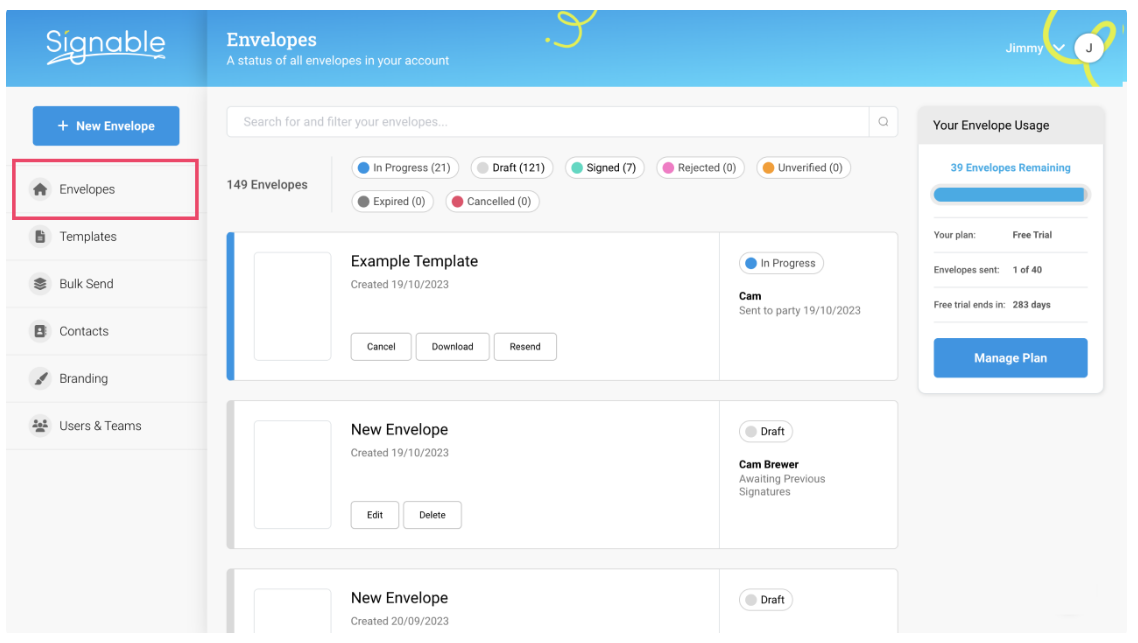The width and height of the screenshot is (1138, 643).
Task: Delete the New Envelope created 19/10/2023
Action: (x=432, y=515)
